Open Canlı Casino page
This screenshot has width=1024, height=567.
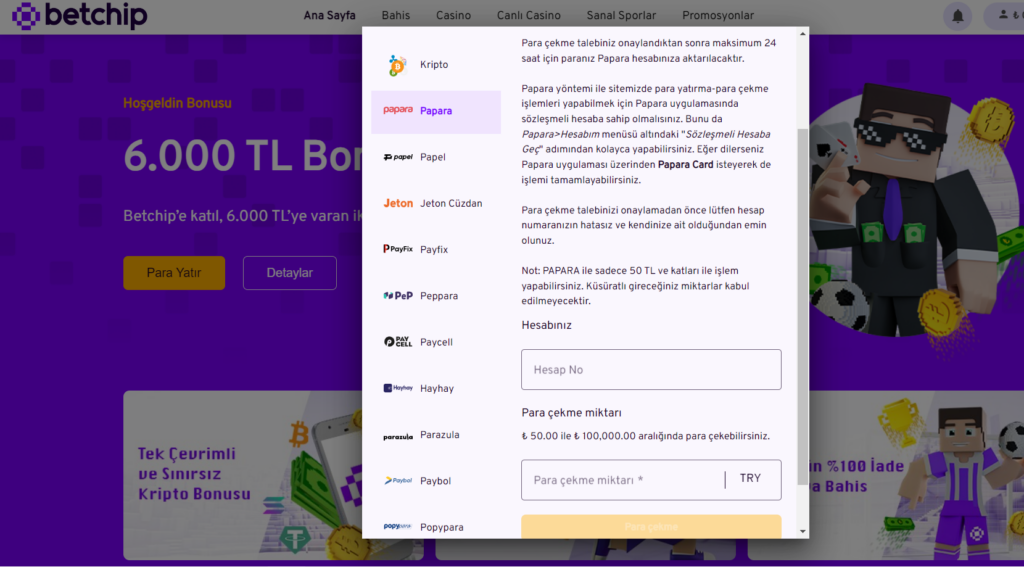pos(528,15)
